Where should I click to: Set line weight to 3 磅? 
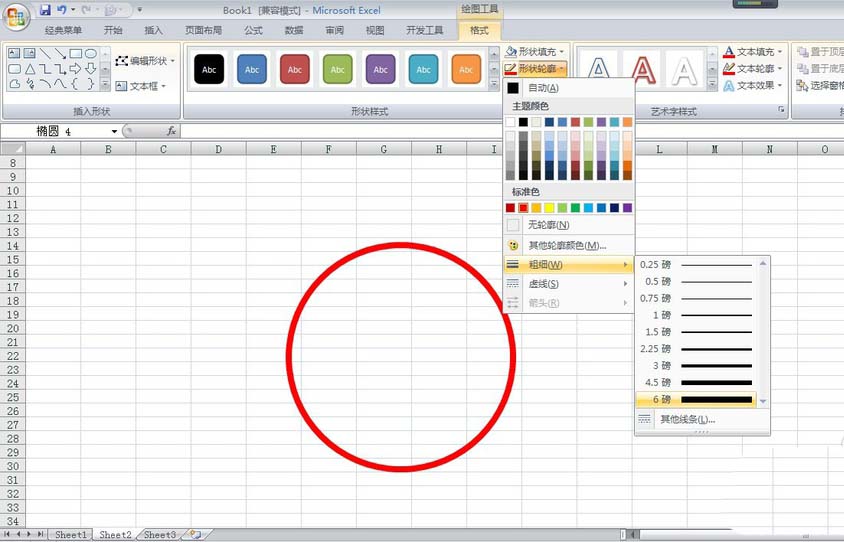coord(697,365)
